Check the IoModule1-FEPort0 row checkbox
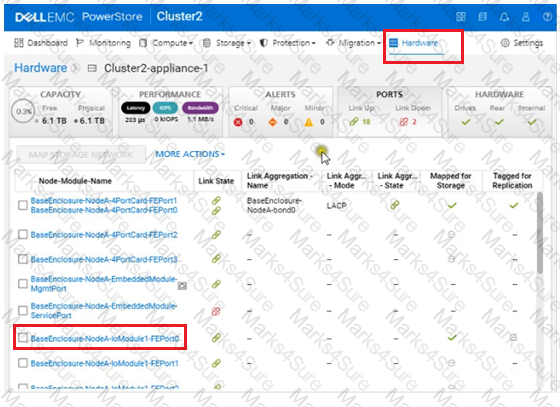 (x=23, y=338)
